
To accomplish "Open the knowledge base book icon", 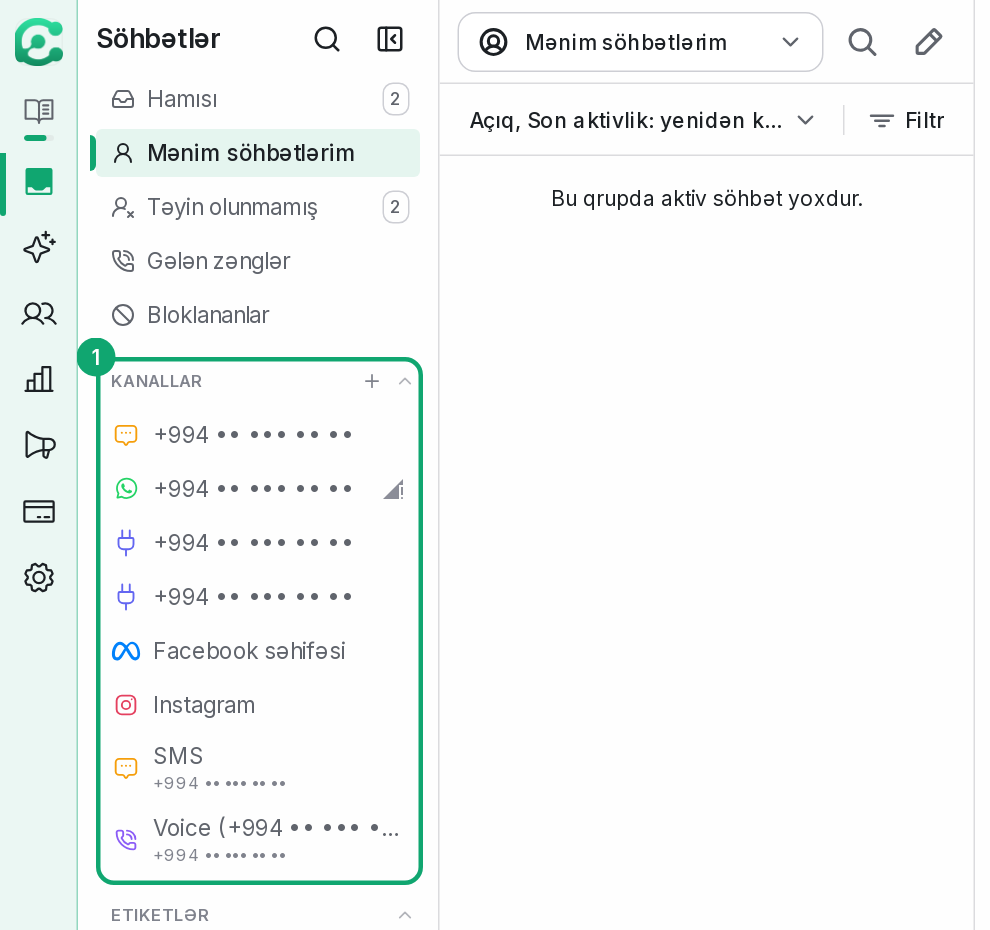I will coord(39,111).
